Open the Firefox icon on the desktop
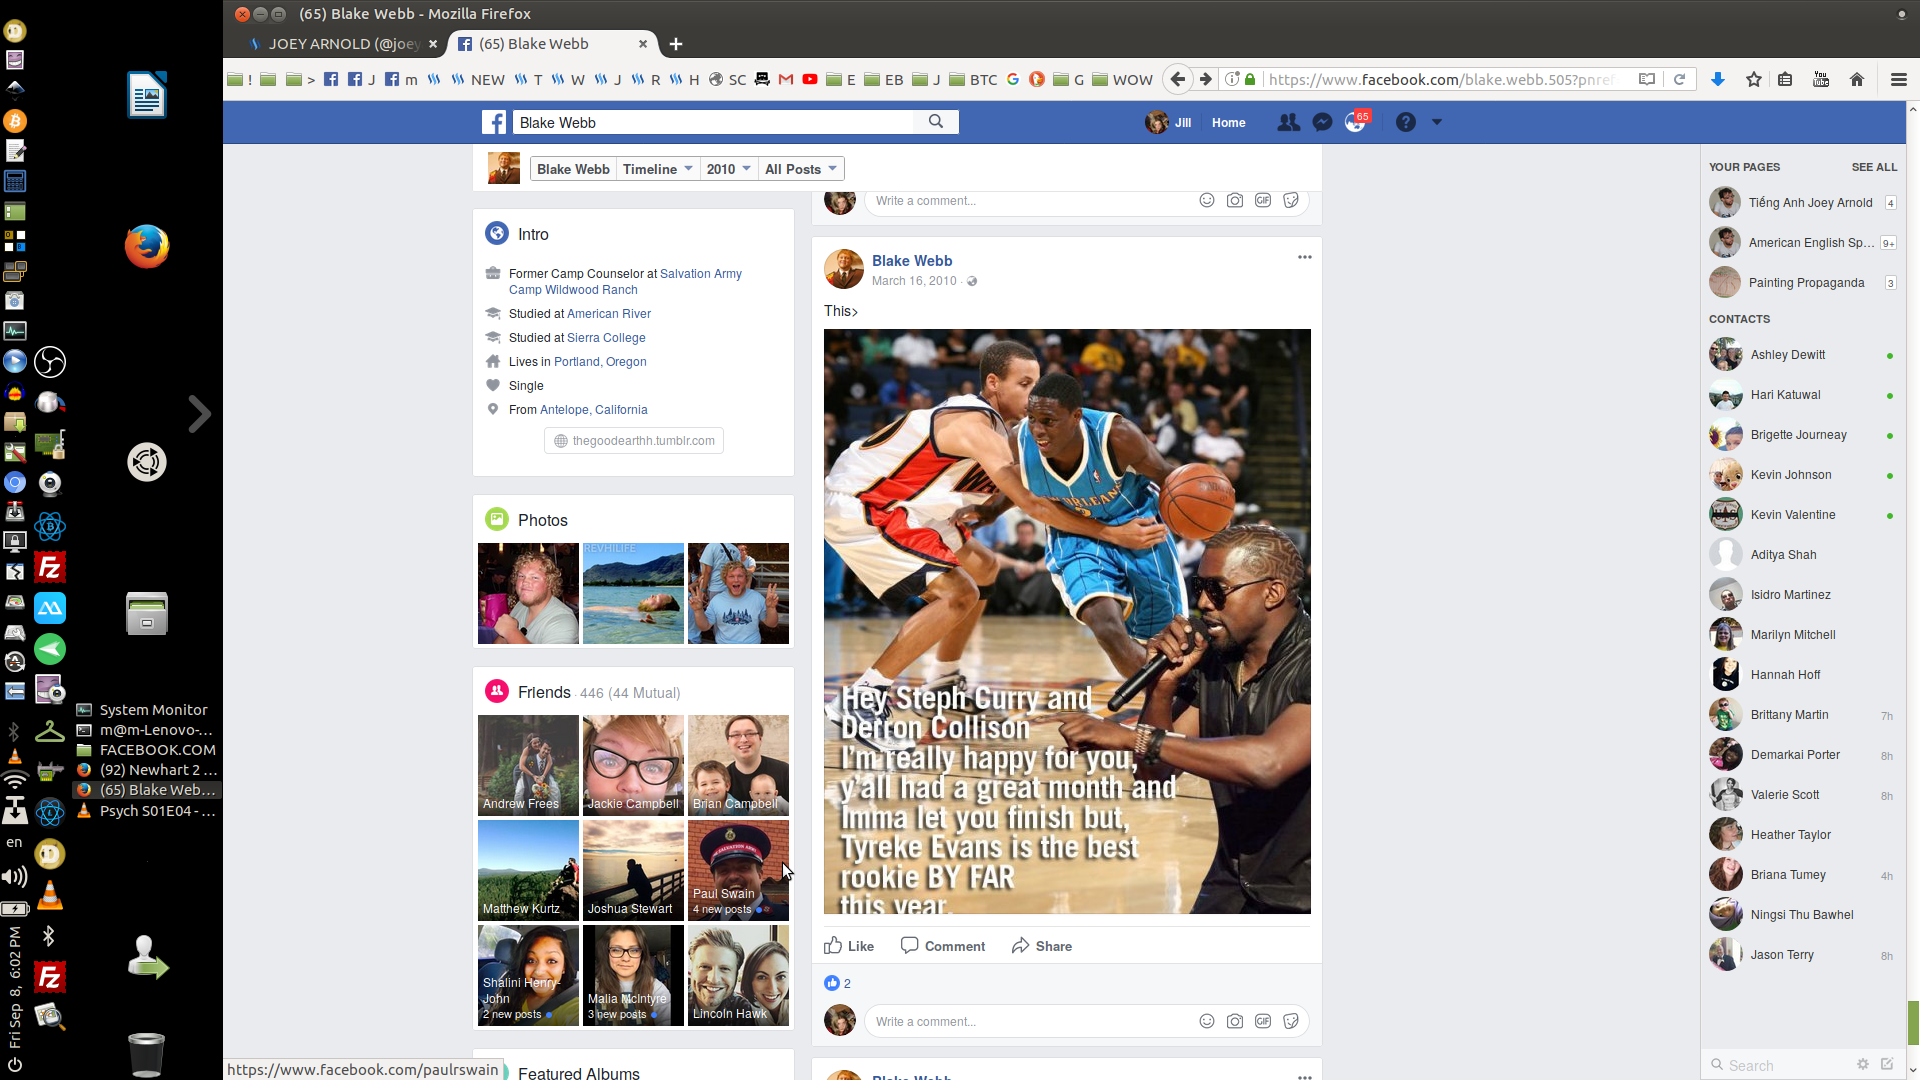 pos(147,246)
